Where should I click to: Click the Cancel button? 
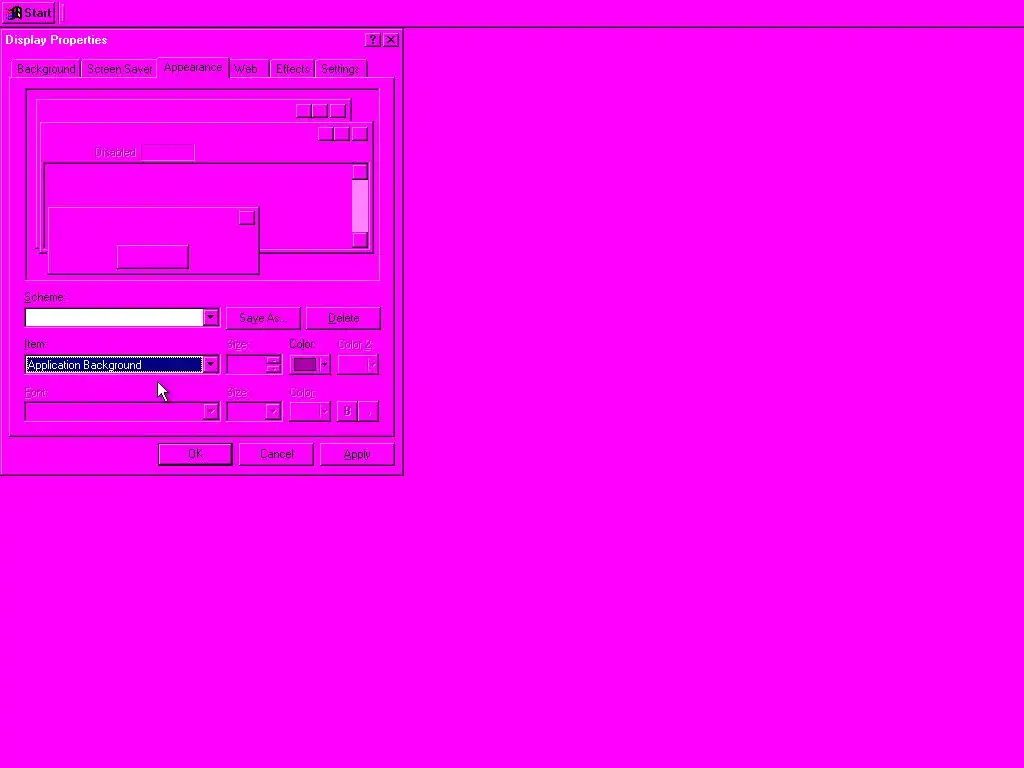[x=276, y=454]
